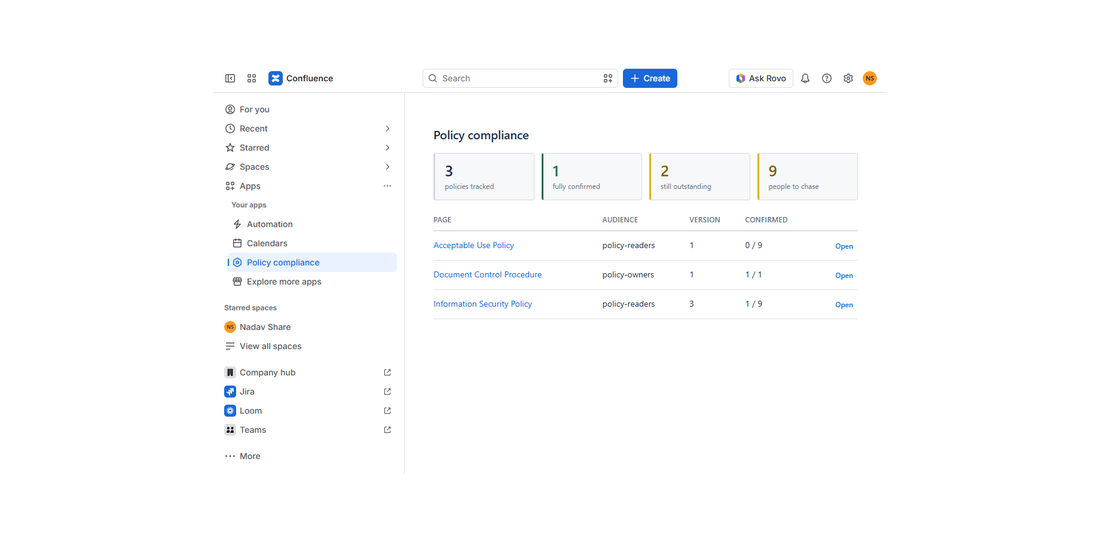This screenshot has height=538, width=1100.
Task: Expand the Recent chevron
Action: pos(387,128)
